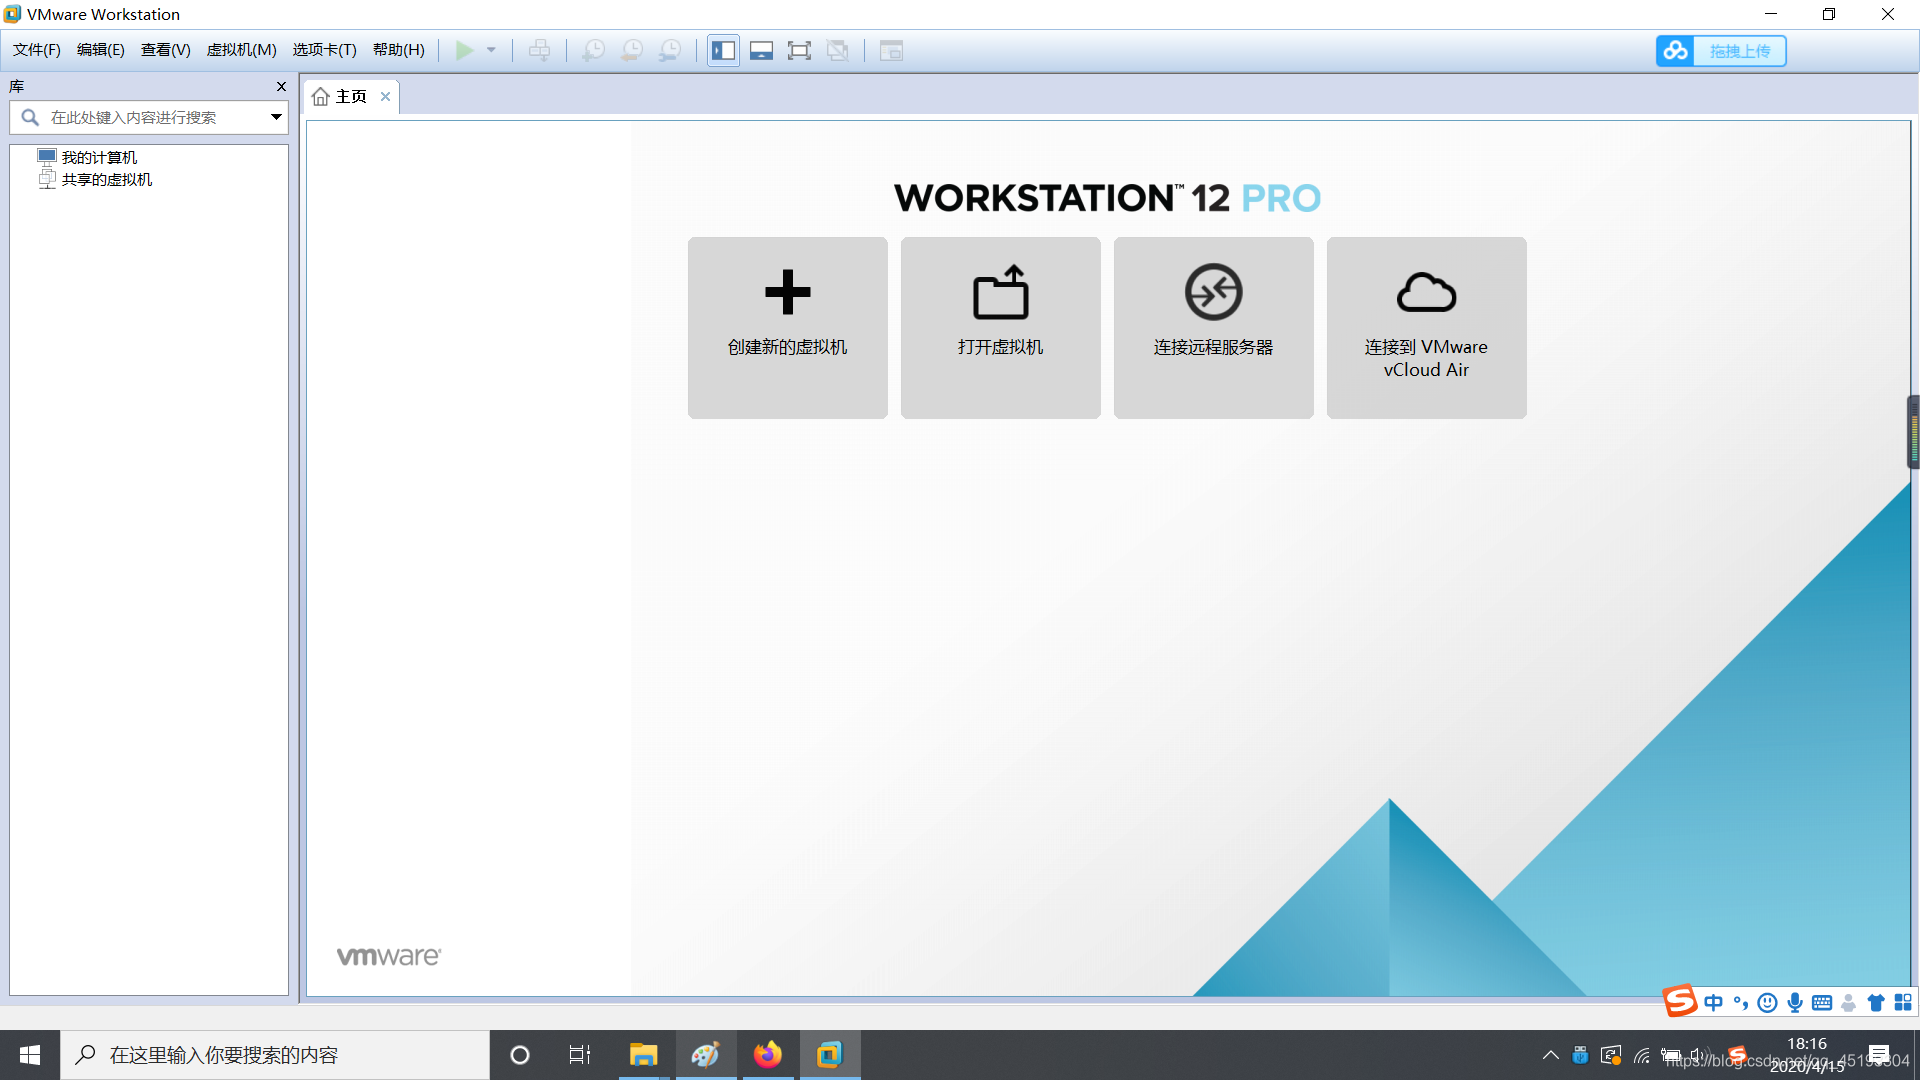The width and height of the screenshot is (1920, 1080).
Task: Click the paint palette taskbar app
Action: click(x=705, y=1055)
